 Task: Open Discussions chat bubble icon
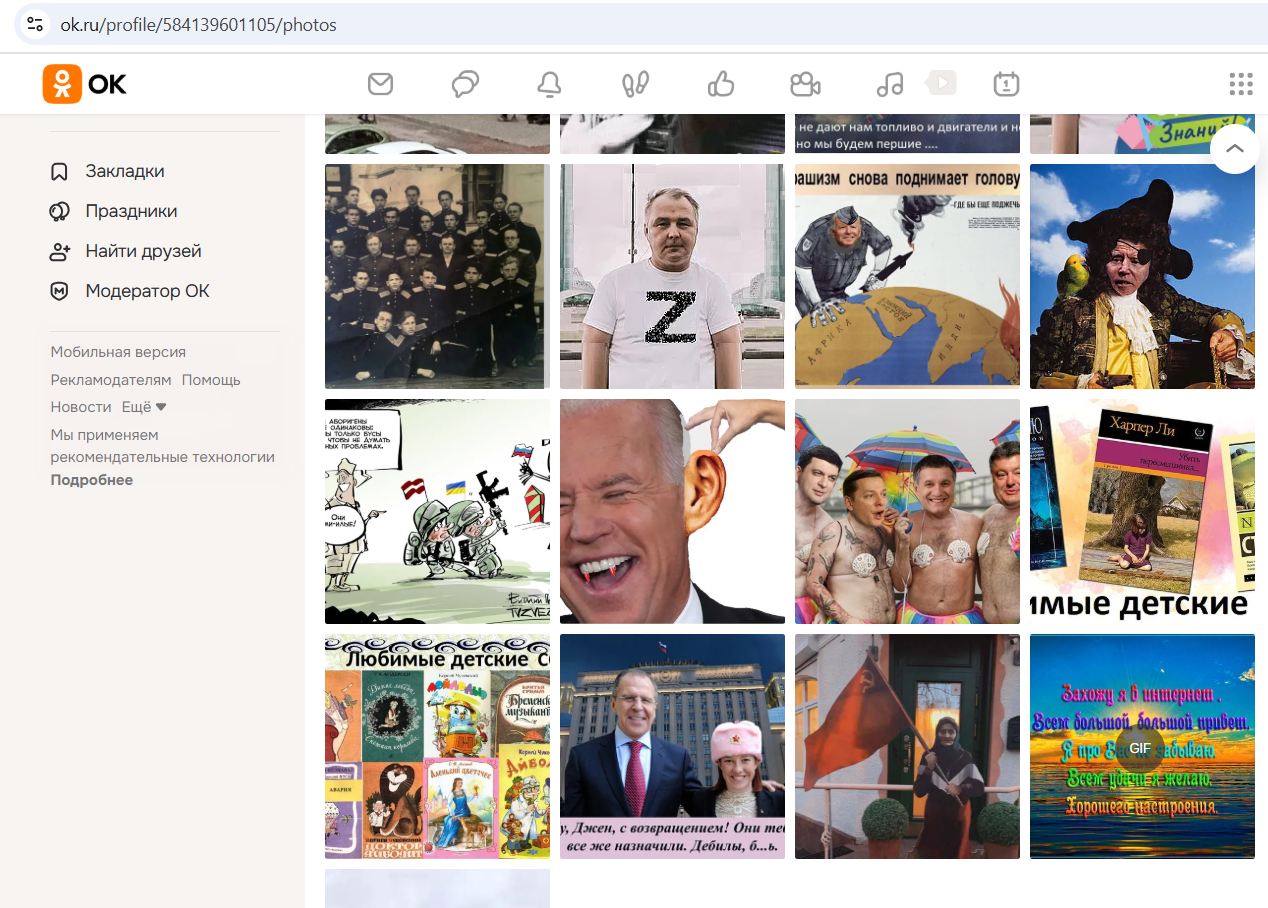click(x=465, y=84)
